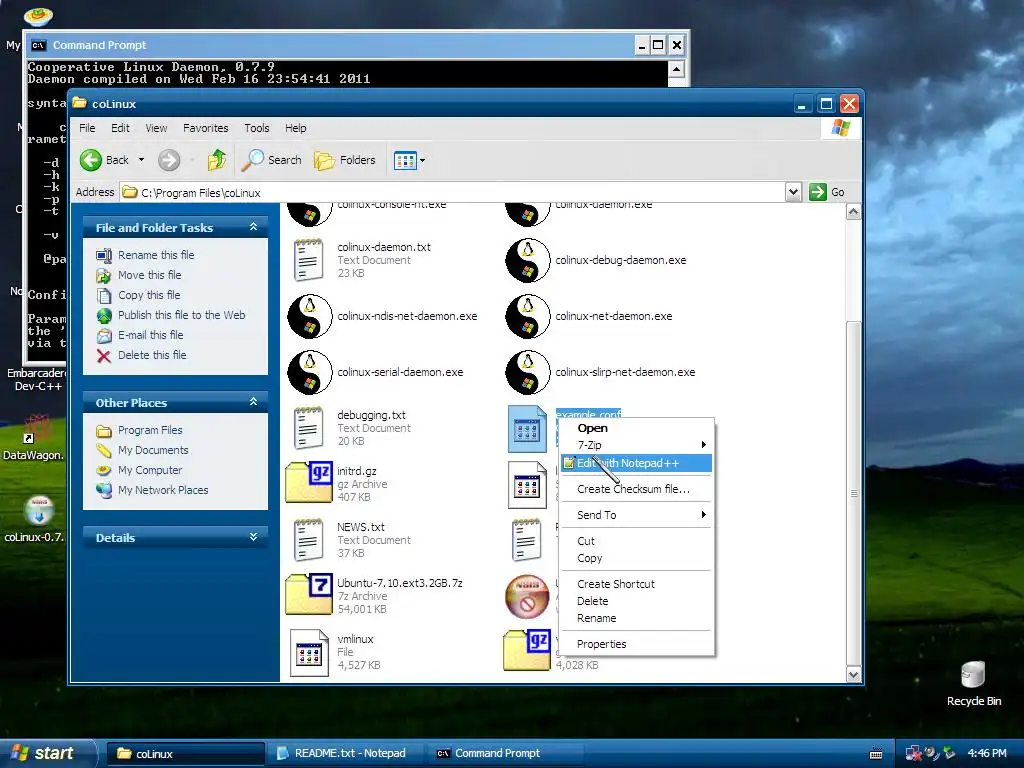Toggle the Folders pane button
This screenshot has height=768, width=1024.
pos(345,160)
